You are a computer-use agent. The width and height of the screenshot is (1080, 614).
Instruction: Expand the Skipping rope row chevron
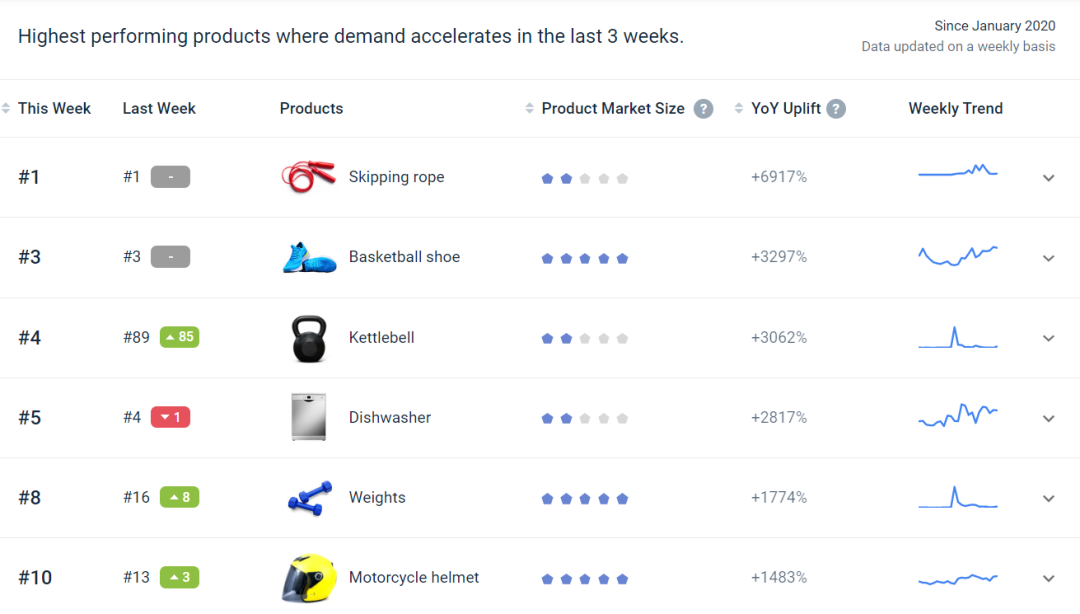click(1048, 178)
